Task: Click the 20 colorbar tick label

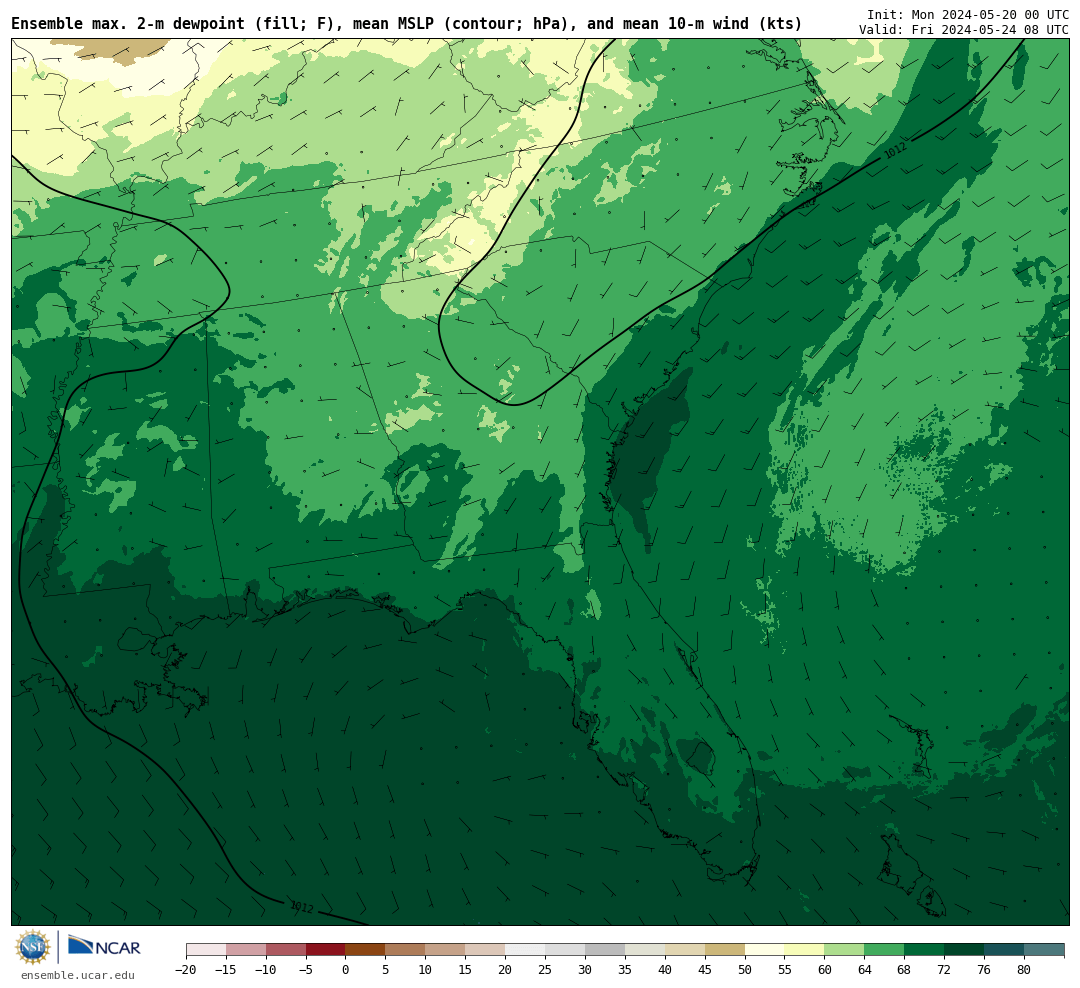Action: click(506, 970)
